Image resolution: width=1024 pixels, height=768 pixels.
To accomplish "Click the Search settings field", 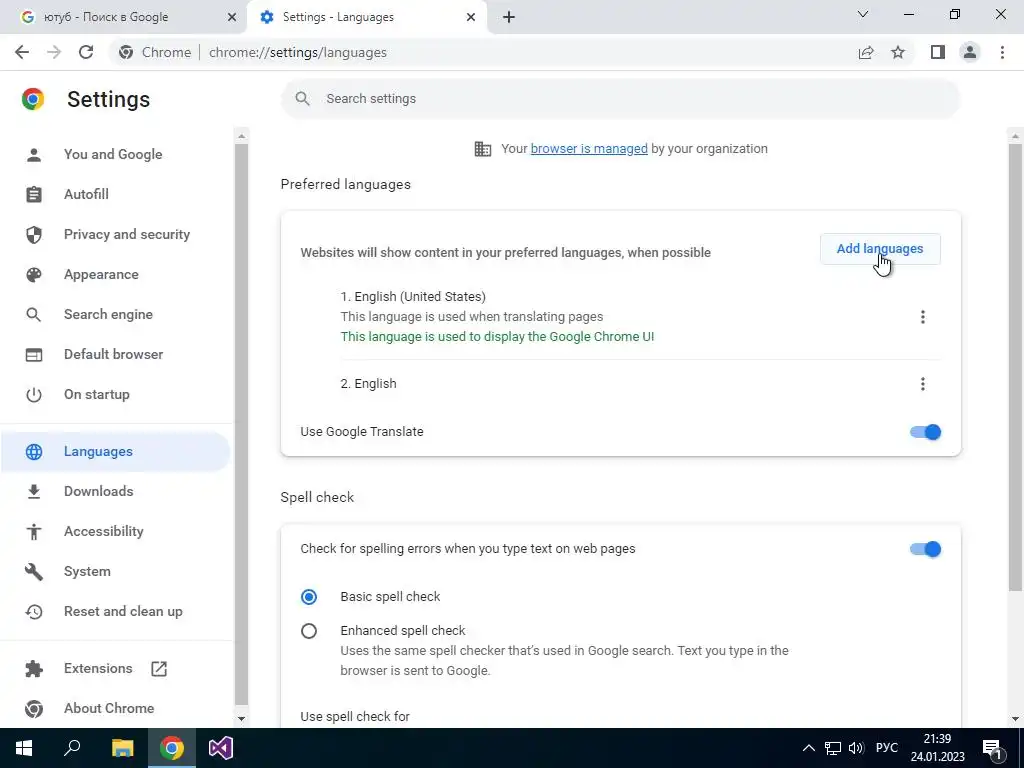I will pos(620,99).
